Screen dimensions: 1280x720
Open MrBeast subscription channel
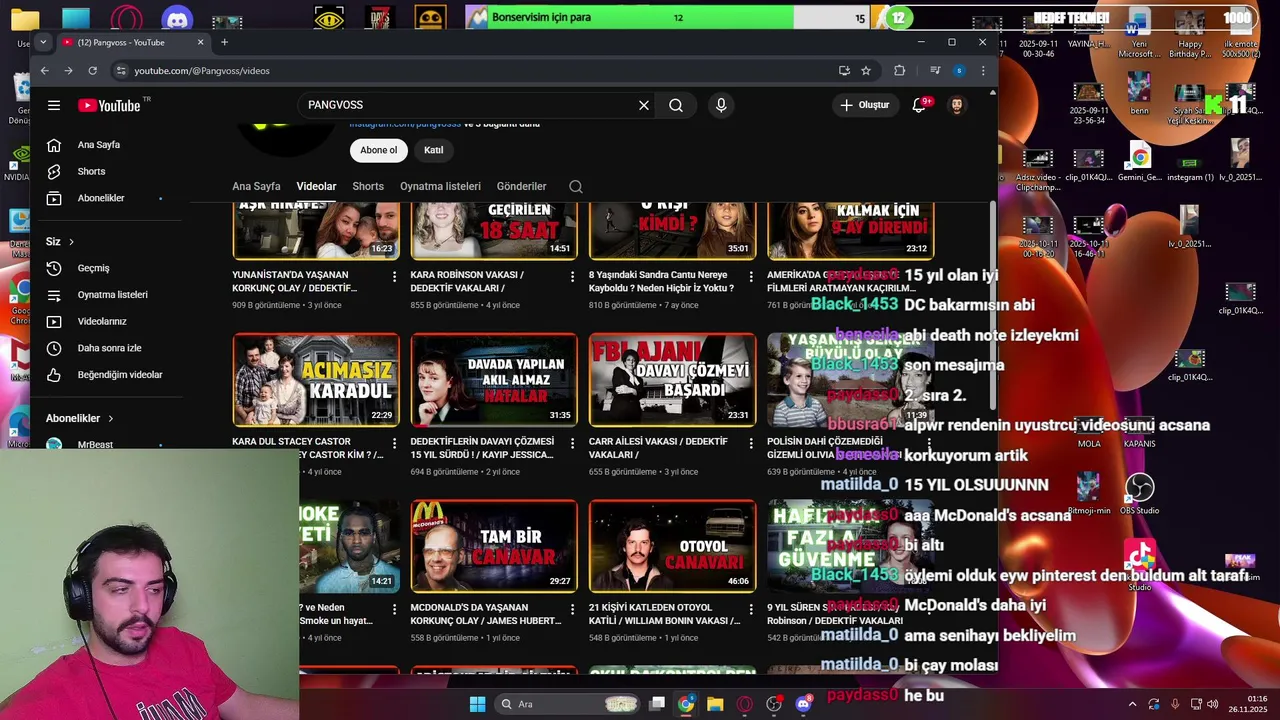pos(95,444)
